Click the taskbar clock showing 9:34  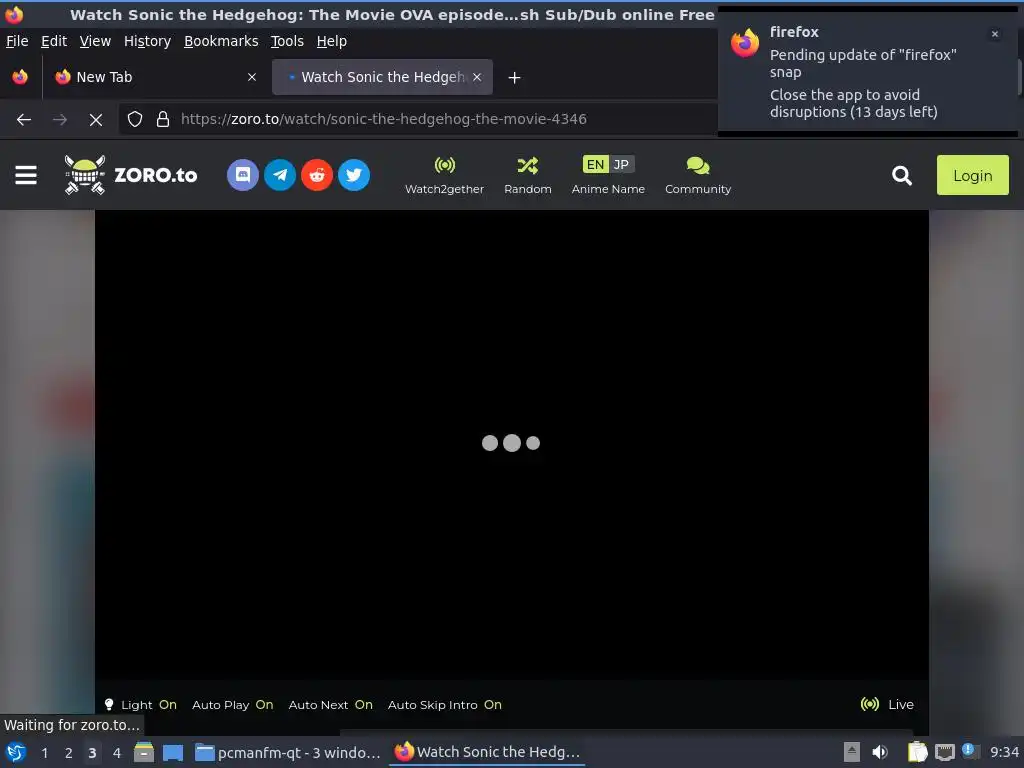1004,752
